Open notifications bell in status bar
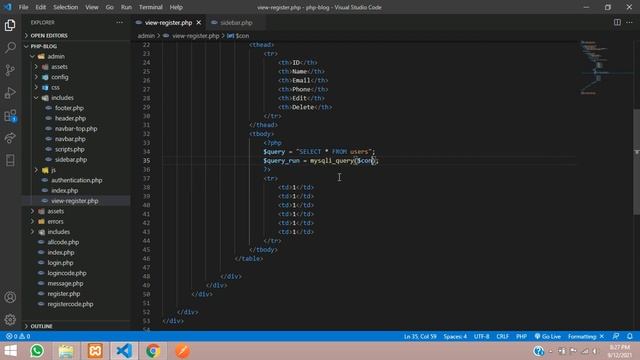Screen dimensions: 640x360 pos(630,336)
